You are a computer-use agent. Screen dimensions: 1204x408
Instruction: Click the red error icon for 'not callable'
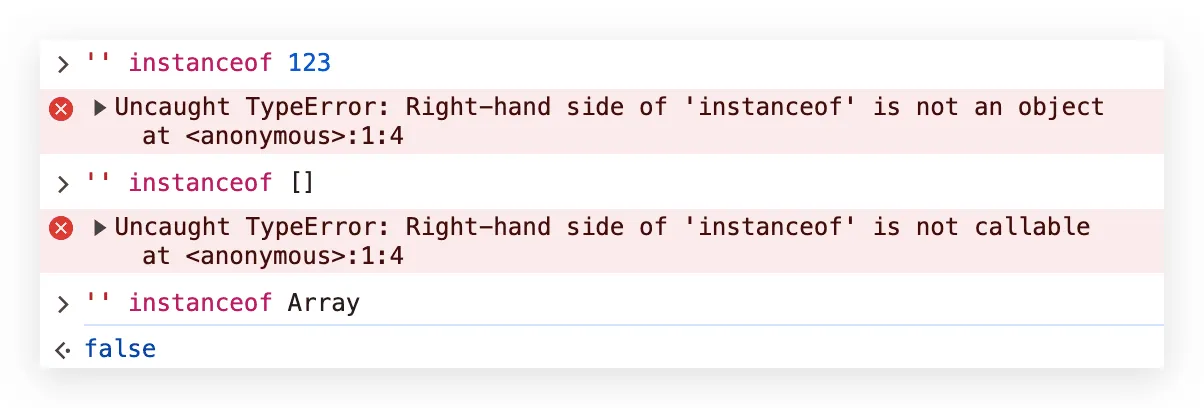(61, 229)
